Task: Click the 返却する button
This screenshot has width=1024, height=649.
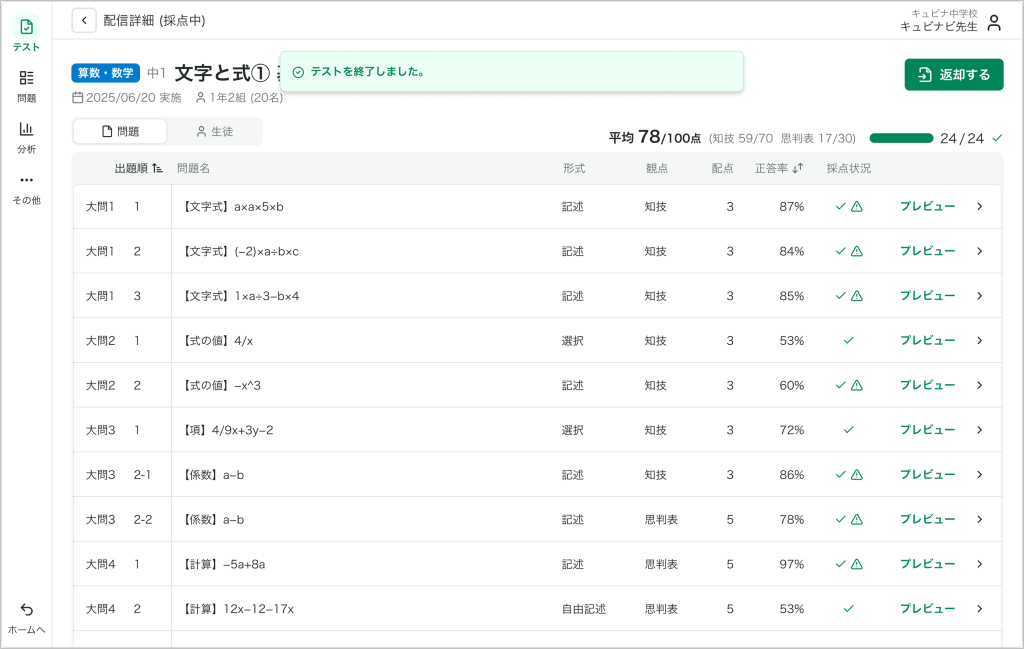Action: click(x=953, y=74)
